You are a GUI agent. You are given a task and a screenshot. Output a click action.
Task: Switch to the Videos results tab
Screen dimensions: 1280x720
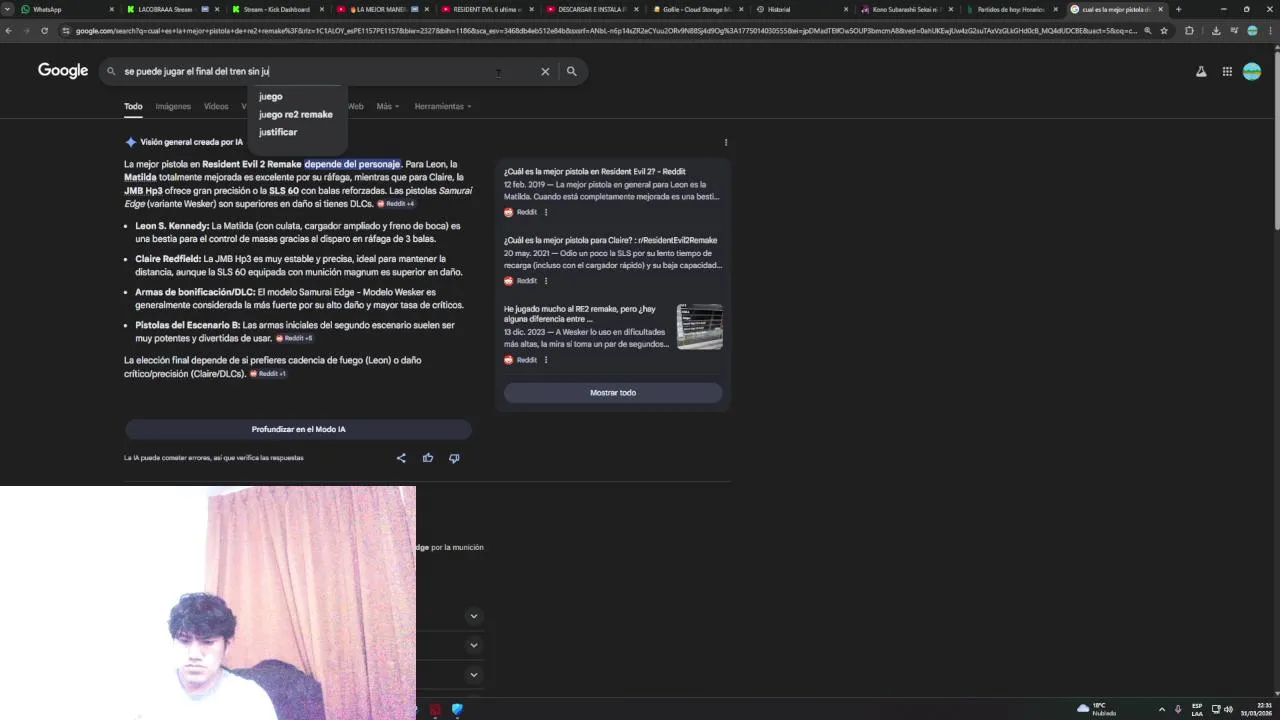click(x=216, y=106)
